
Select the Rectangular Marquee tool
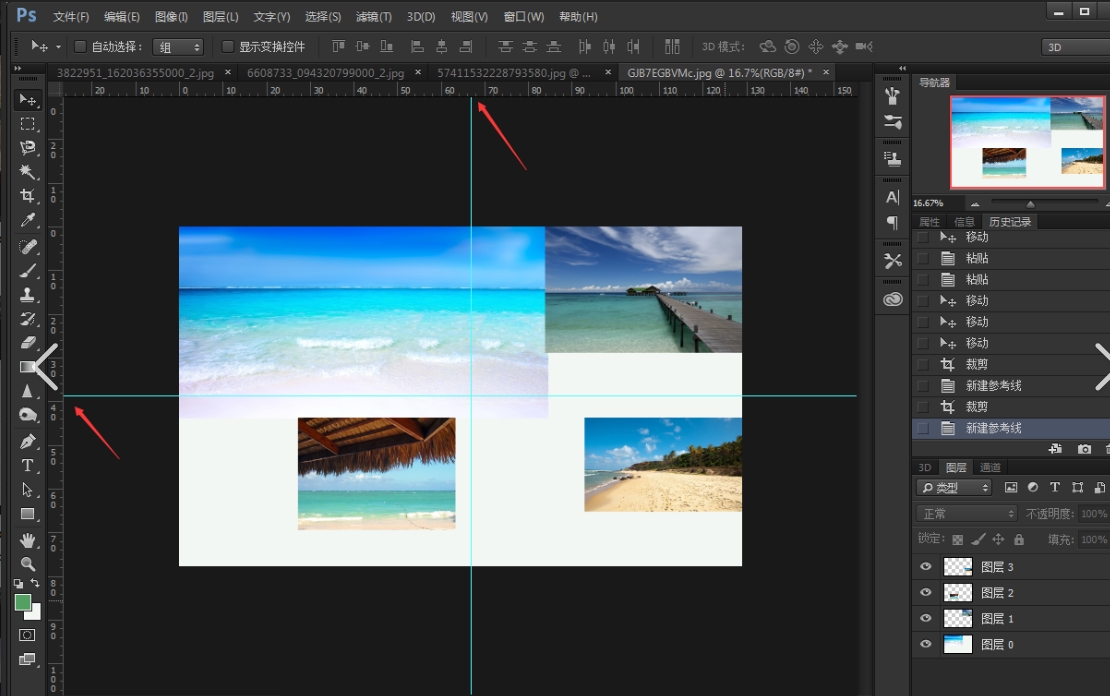click(28, 124)
